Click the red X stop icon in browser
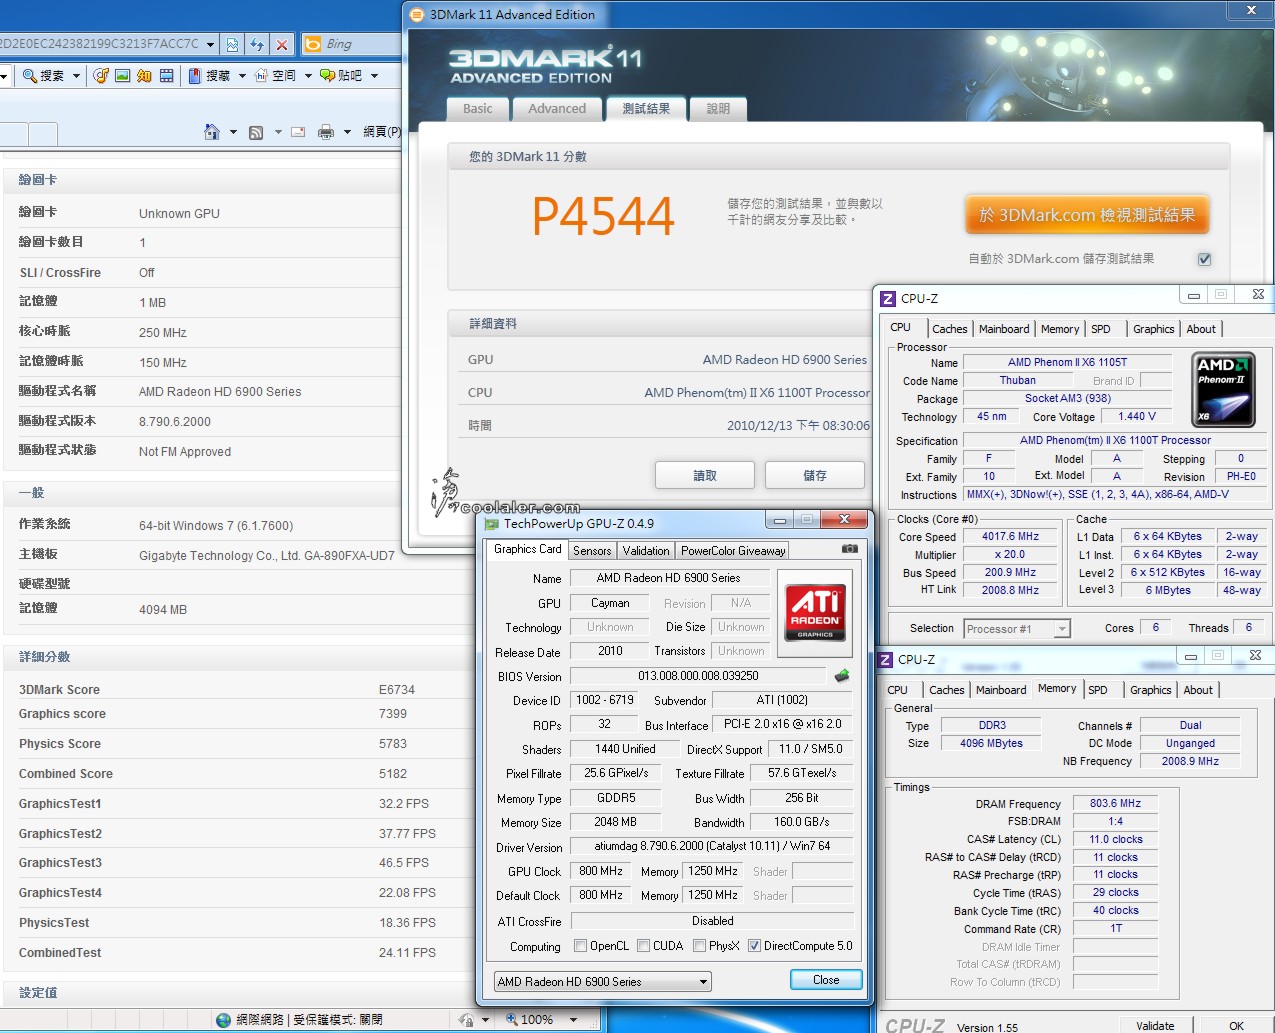Screen dimensions: 1275x1033 pos(282,44)
